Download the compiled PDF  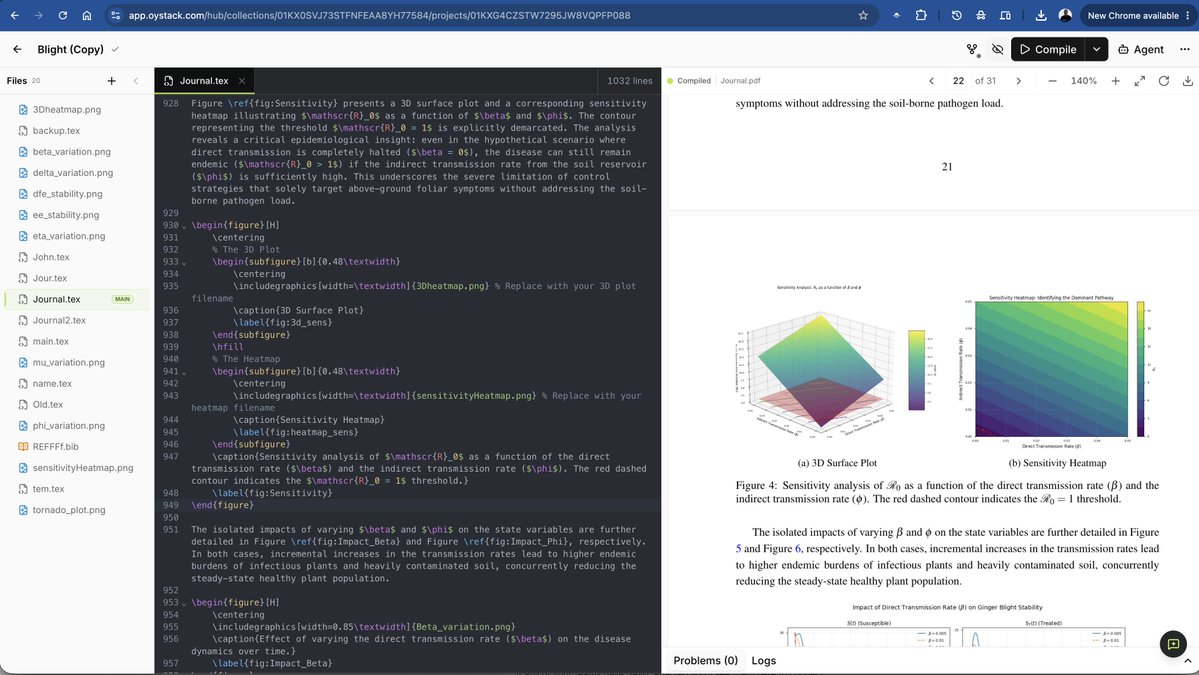point(1188,80)
